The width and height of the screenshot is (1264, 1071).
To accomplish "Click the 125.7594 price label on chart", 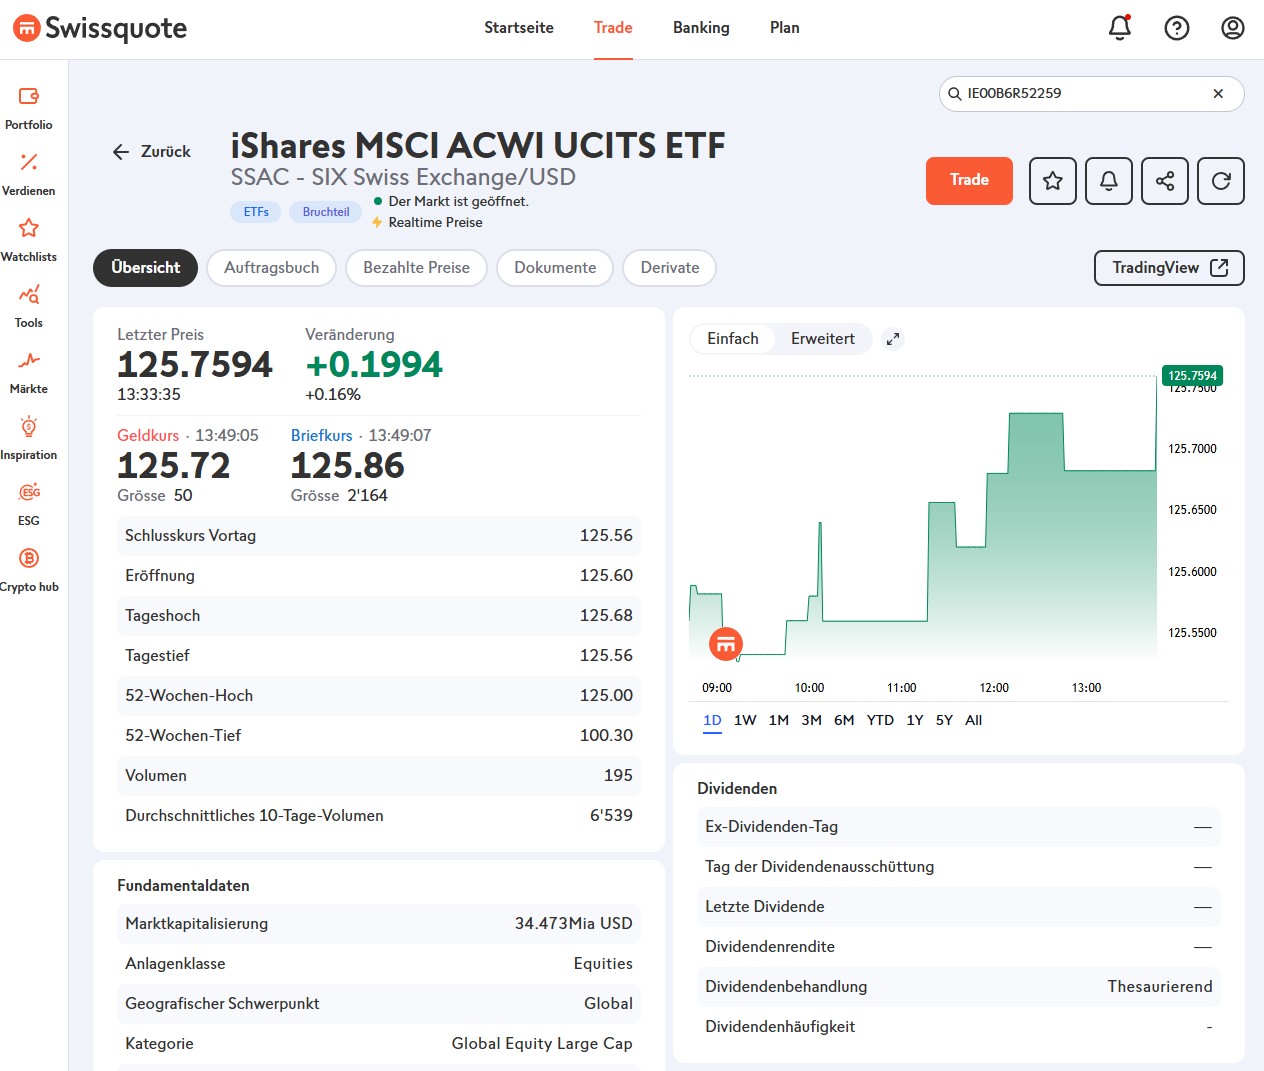I will pyautogui.click(x=1192, y=376).
